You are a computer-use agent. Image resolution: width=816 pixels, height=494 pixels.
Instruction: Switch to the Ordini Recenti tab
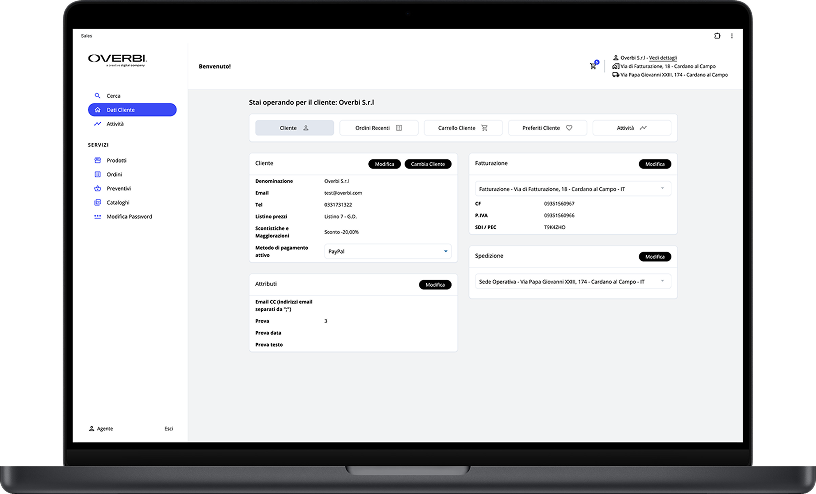point(379,128)
